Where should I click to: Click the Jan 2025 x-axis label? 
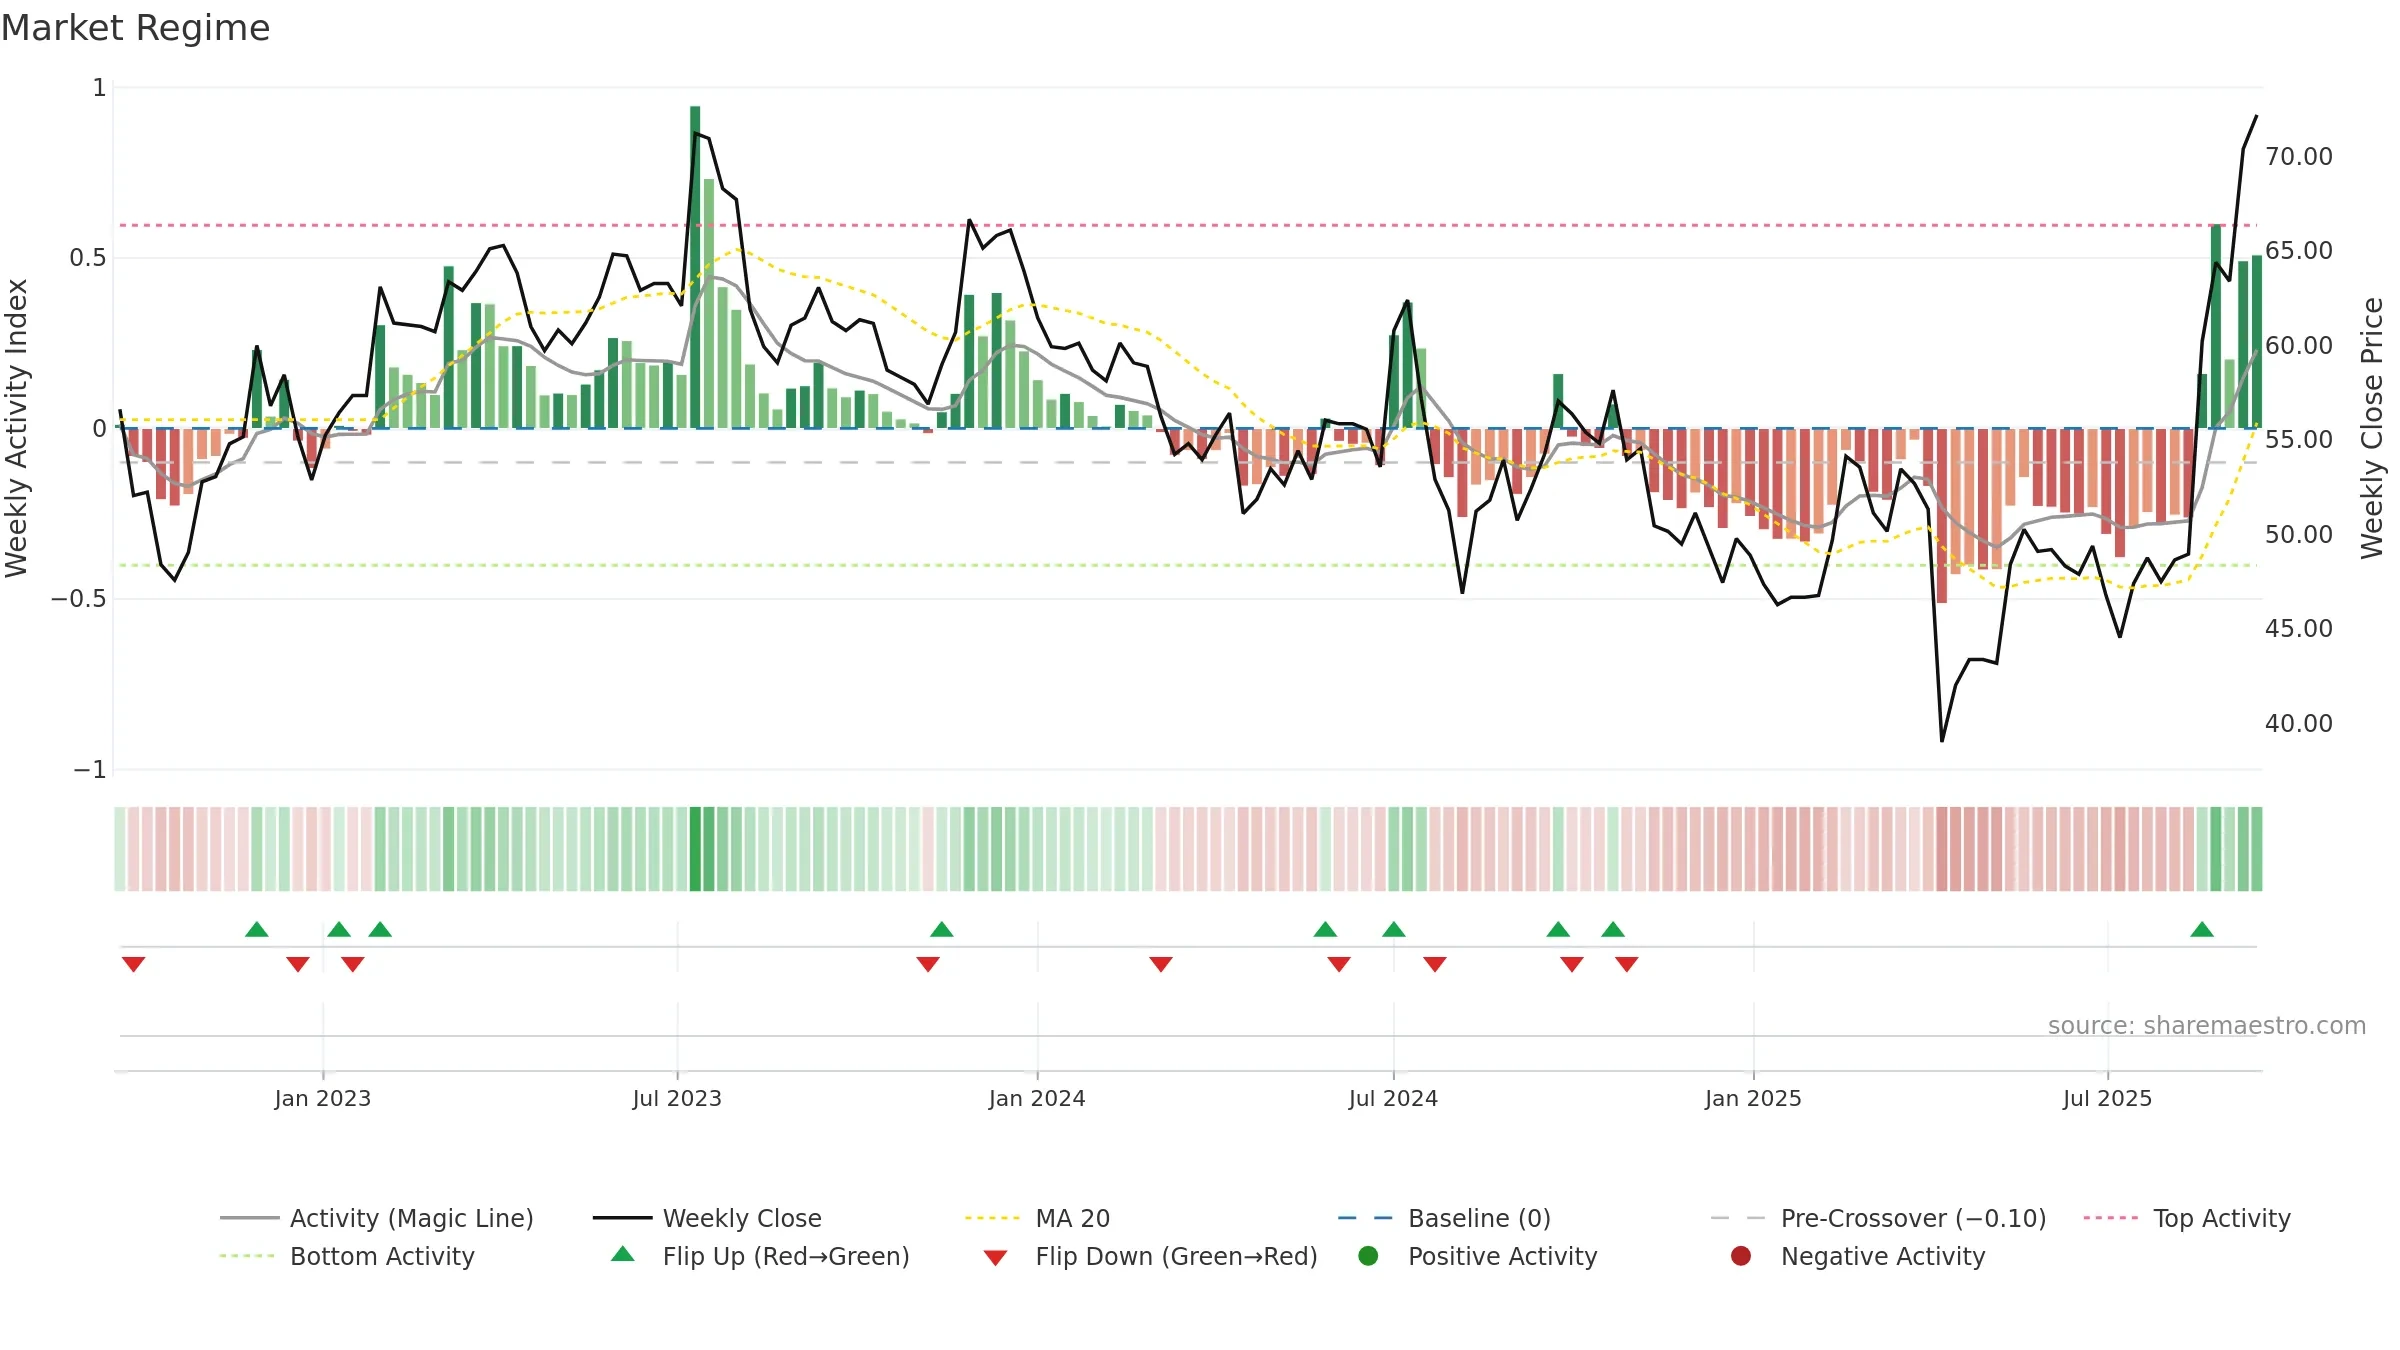click(x=1753, y=1098)
